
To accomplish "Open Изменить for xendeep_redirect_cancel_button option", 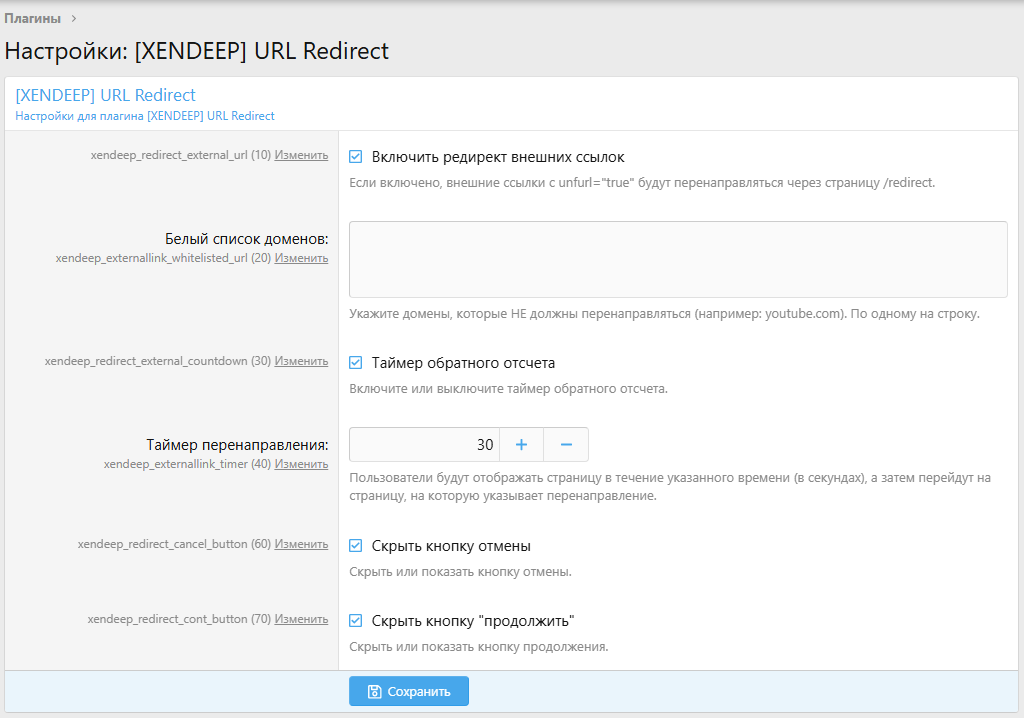I will pyautogui.click(x=301, y=544).
